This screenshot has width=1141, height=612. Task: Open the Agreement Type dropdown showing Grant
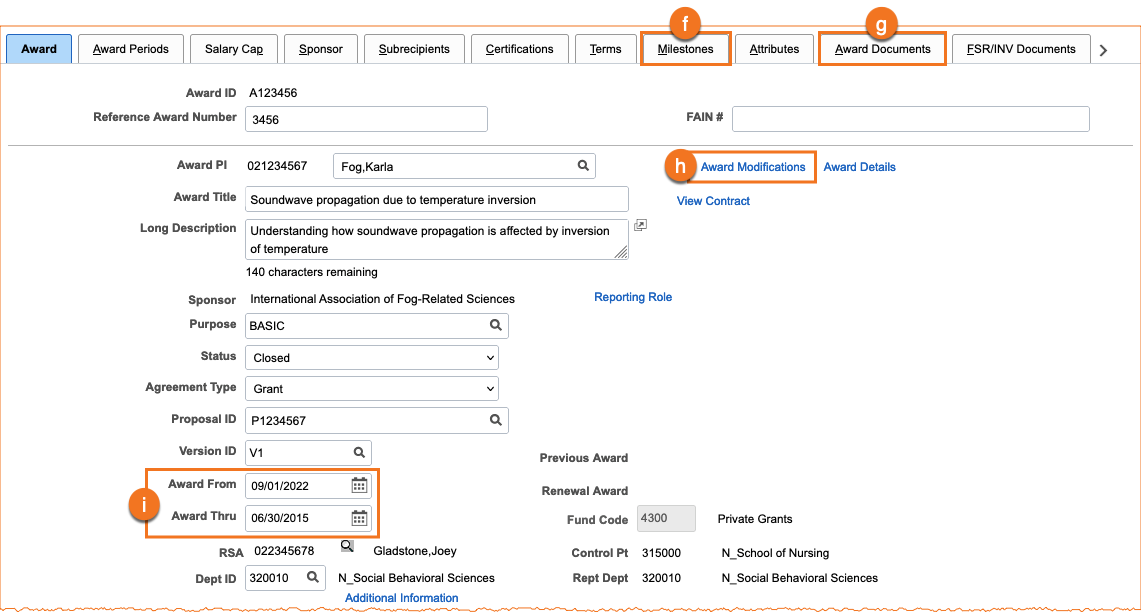click(372, 389)
